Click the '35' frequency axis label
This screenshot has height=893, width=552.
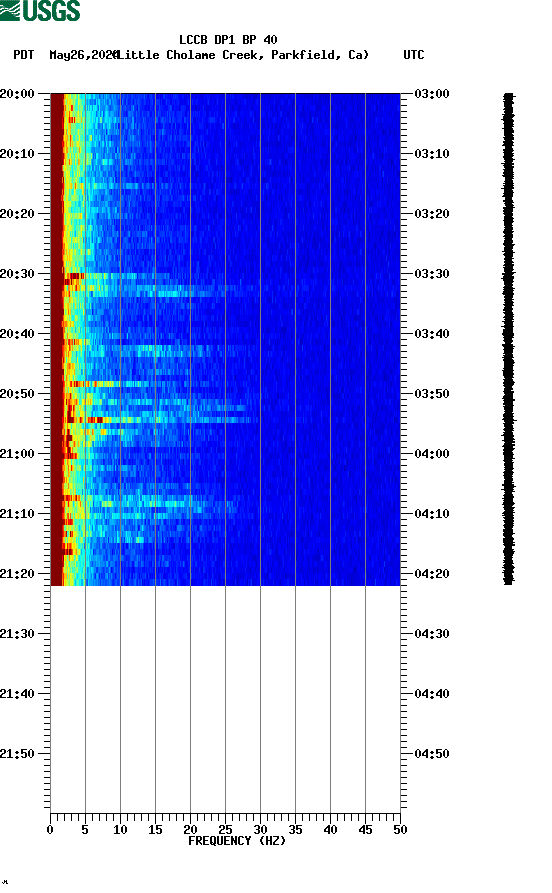(x=295, y=830)
